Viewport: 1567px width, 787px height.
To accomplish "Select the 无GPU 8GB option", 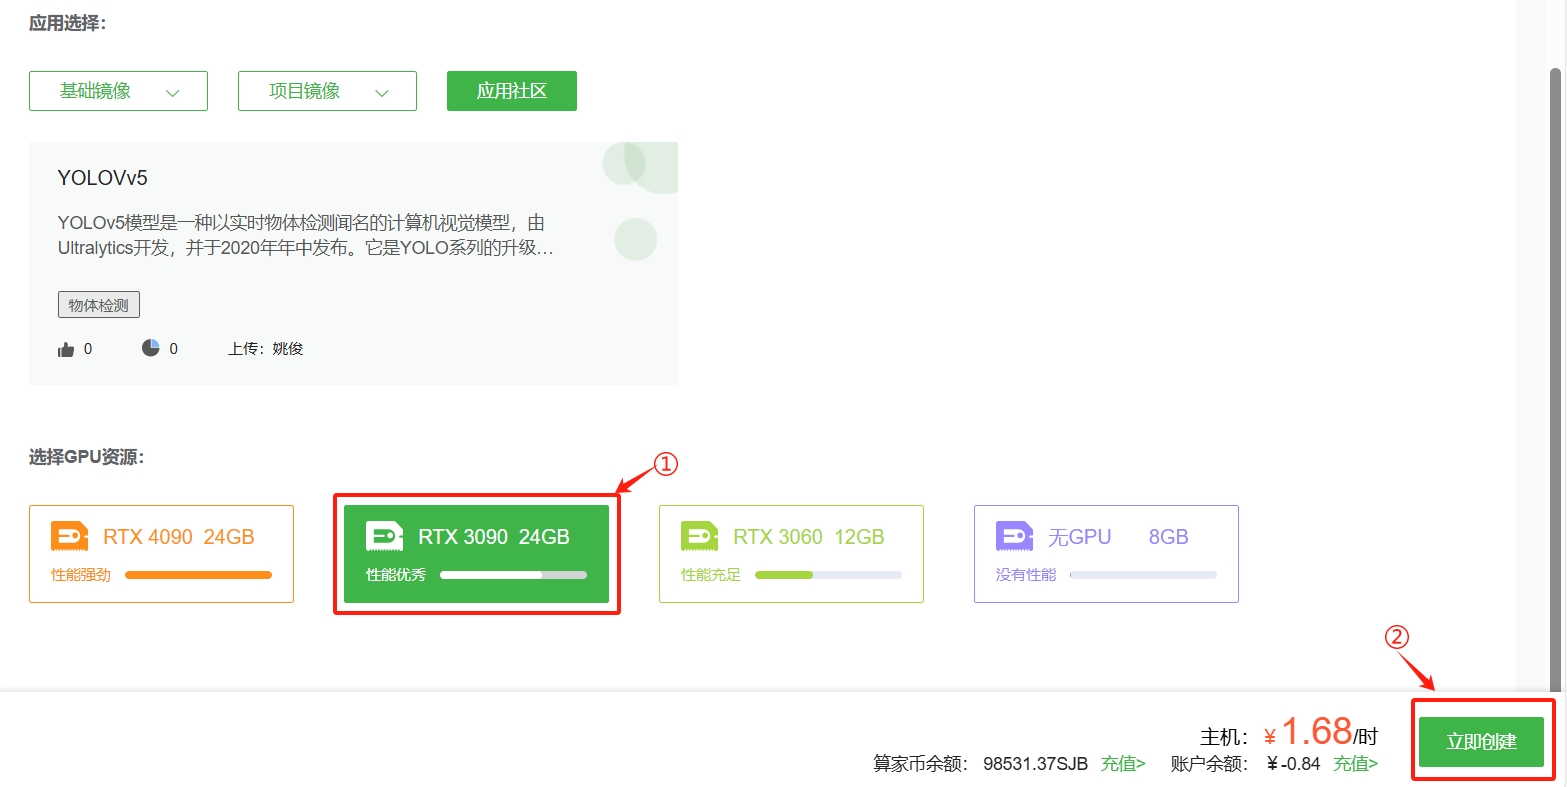I will click(1106, 554).
